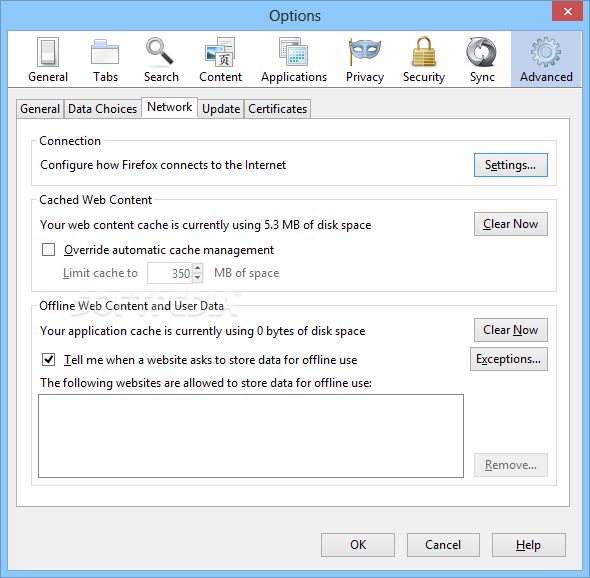Open the General options panel icon

click(x=48, y=60)
